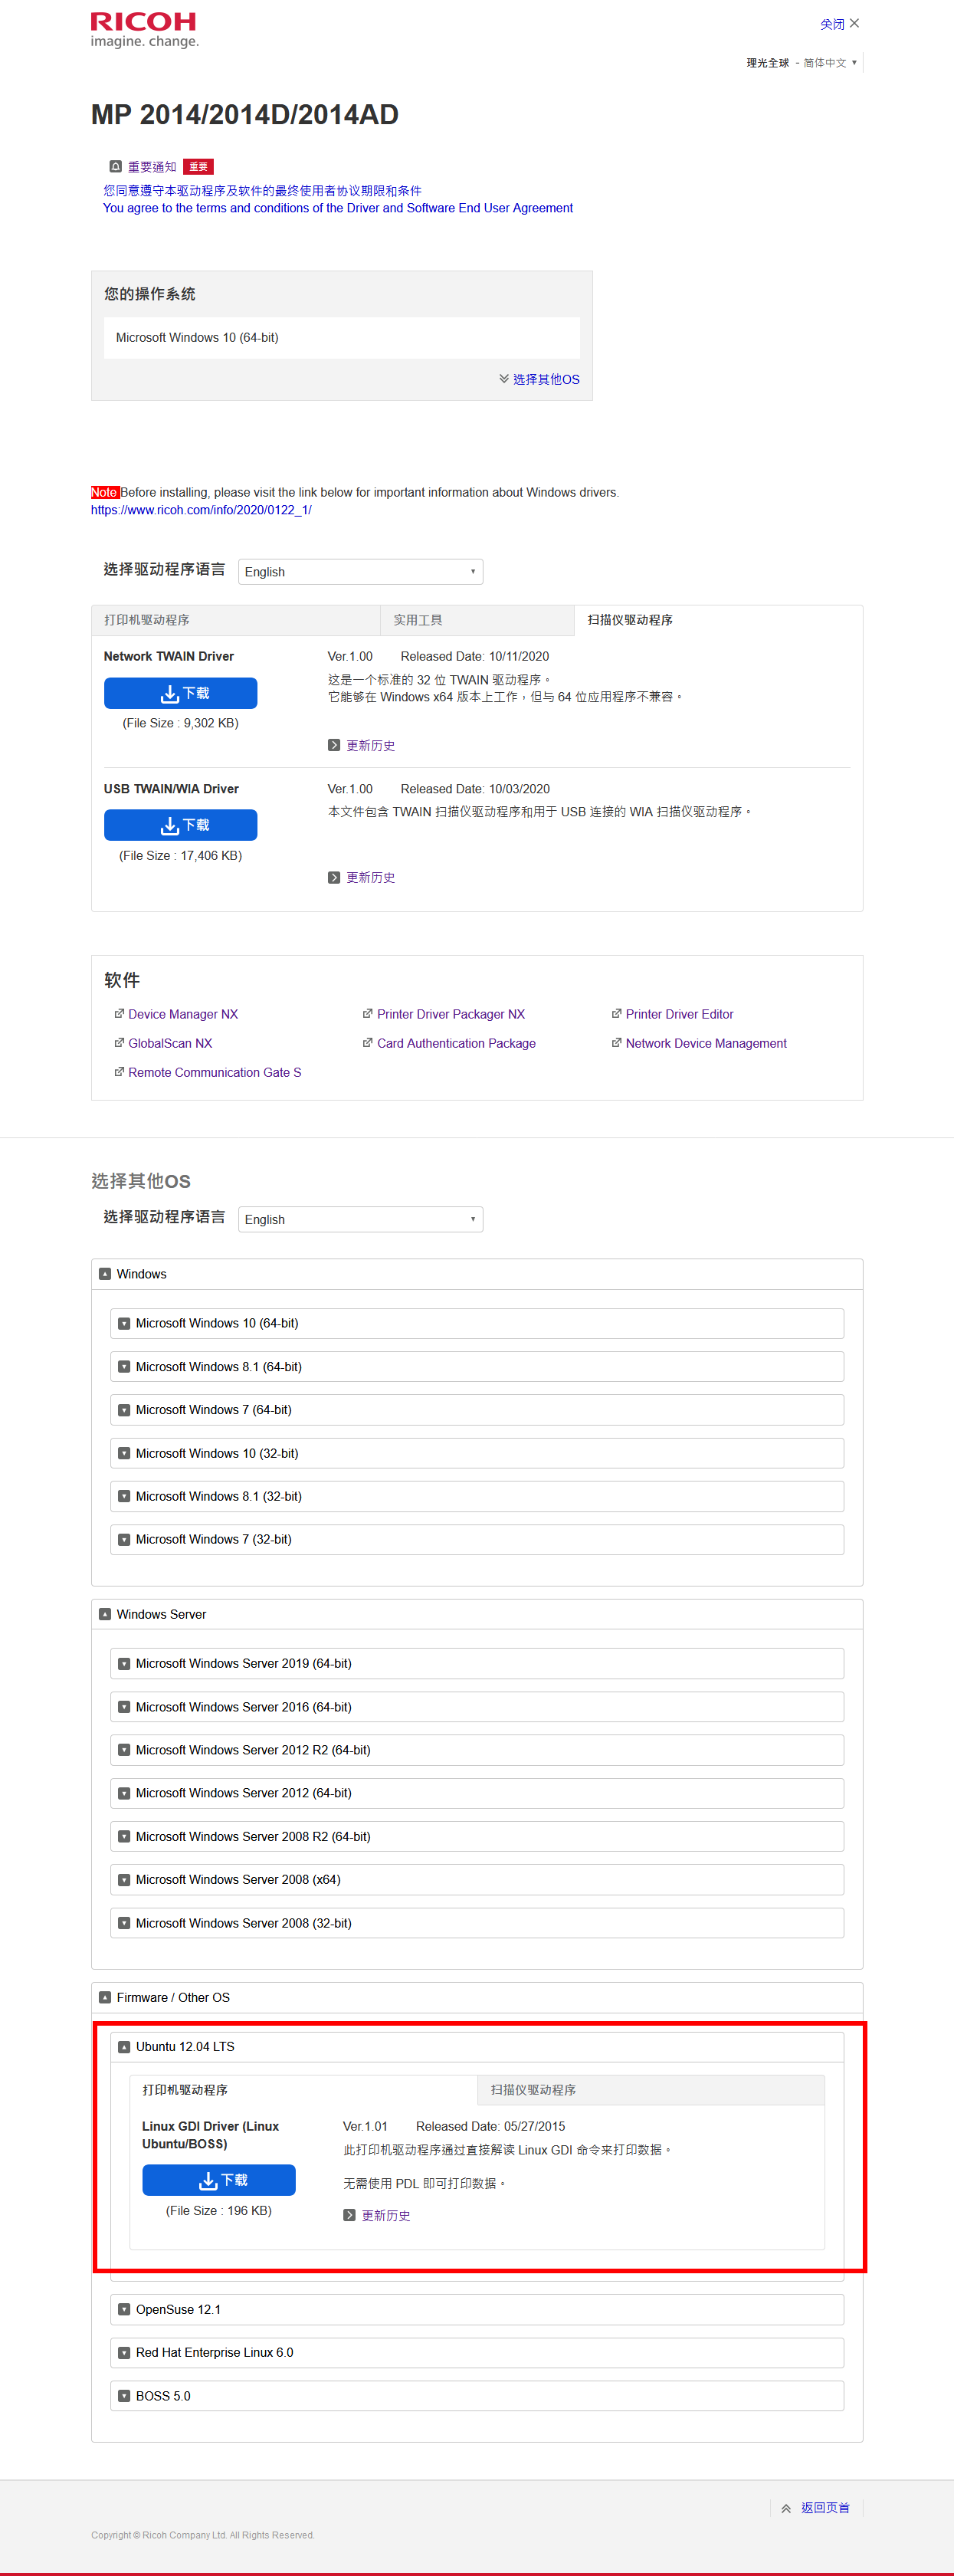This screenshot has height=2576, width=954.
Task: Show 更新历史 for Network TWAIN Driver
Action: tap(362, 745)
